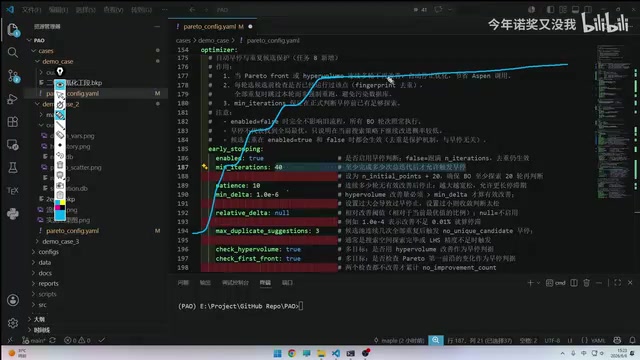The height and width of the screenshot is (360, 640).
Task: Switch to the Debug Console panel tab
Action: click(x=235, y=282)
